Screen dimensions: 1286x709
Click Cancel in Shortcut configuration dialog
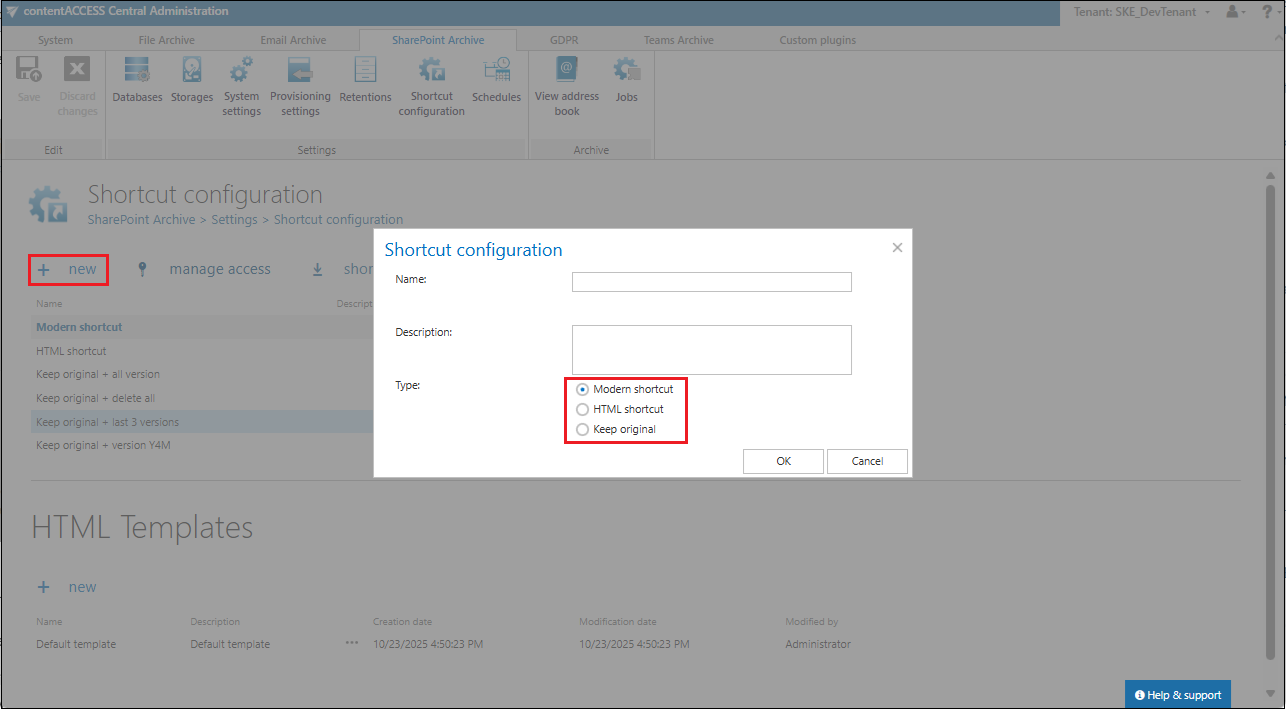coord(867,461)
